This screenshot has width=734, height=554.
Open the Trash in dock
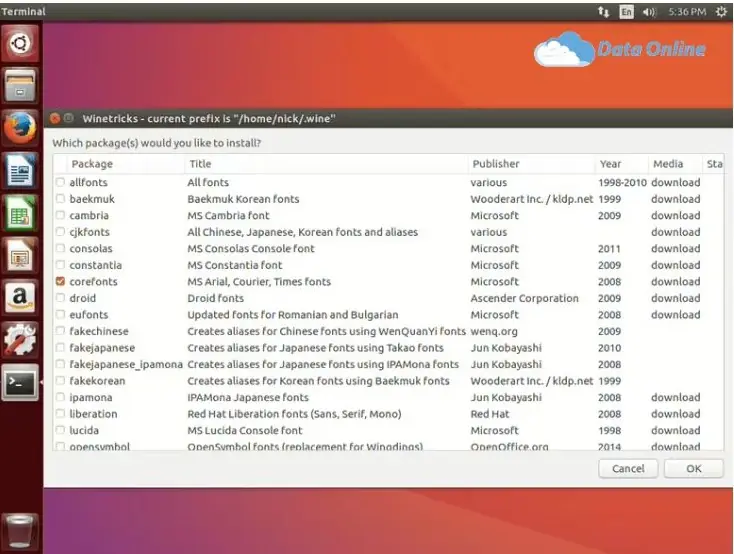[x=20, y=531]
